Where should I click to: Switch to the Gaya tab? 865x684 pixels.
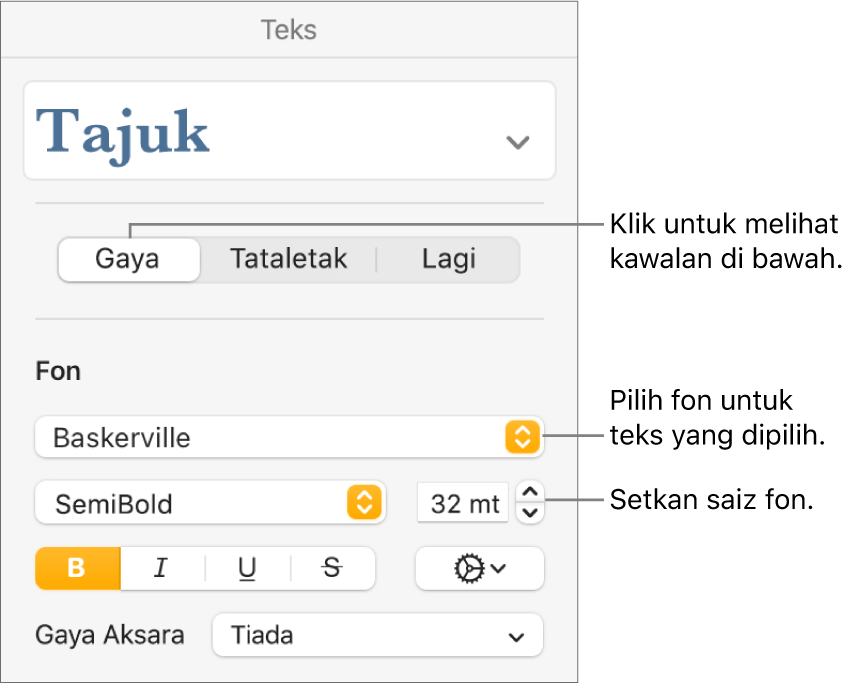point(129,259)
